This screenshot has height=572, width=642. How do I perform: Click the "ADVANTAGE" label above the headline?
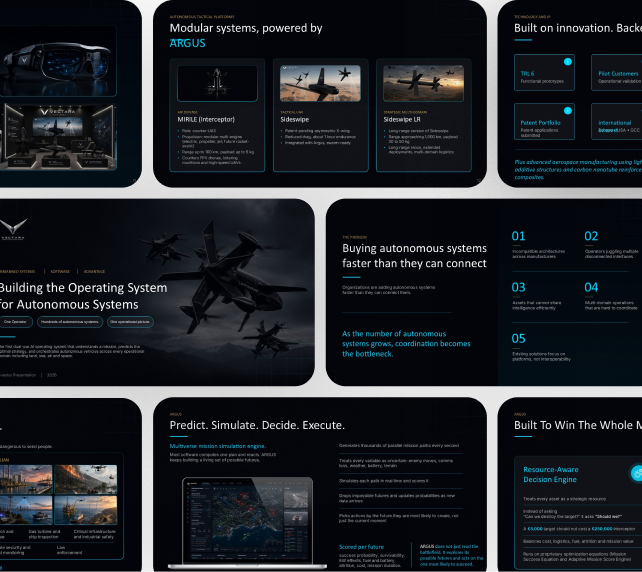95,271
